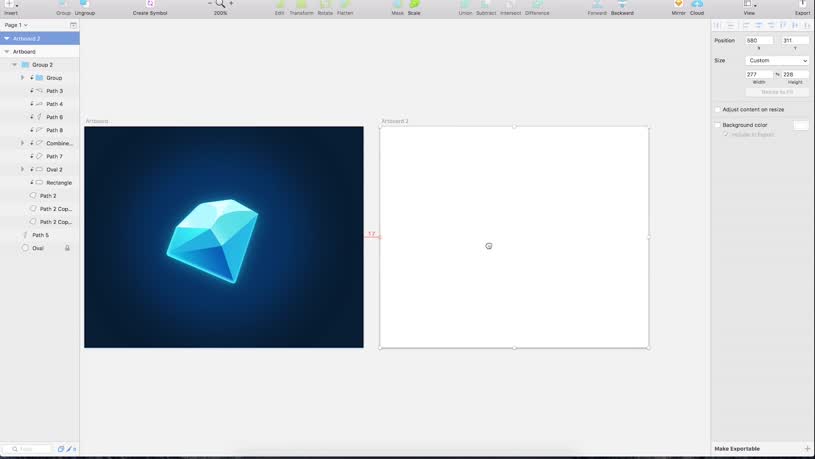Click the Forward arrange icon
Screen dimensions: 815x459
(x=597, y=4)
